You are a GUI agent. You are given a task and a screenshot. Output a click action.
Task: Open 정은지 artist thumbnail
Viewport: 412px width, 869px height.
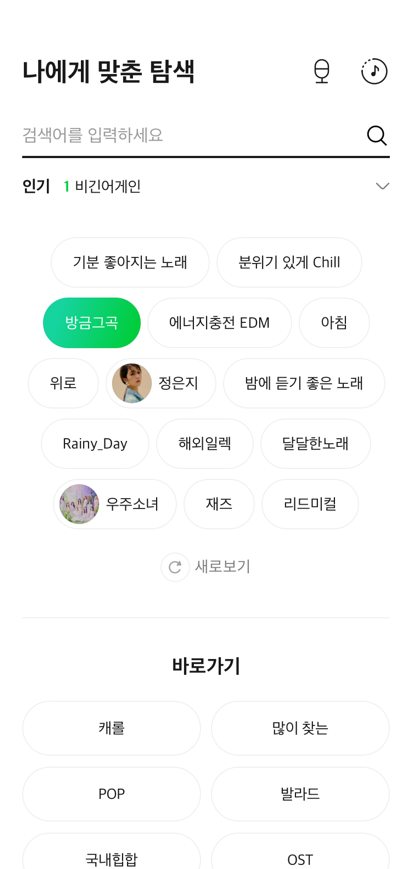click(x=132, y=383)
